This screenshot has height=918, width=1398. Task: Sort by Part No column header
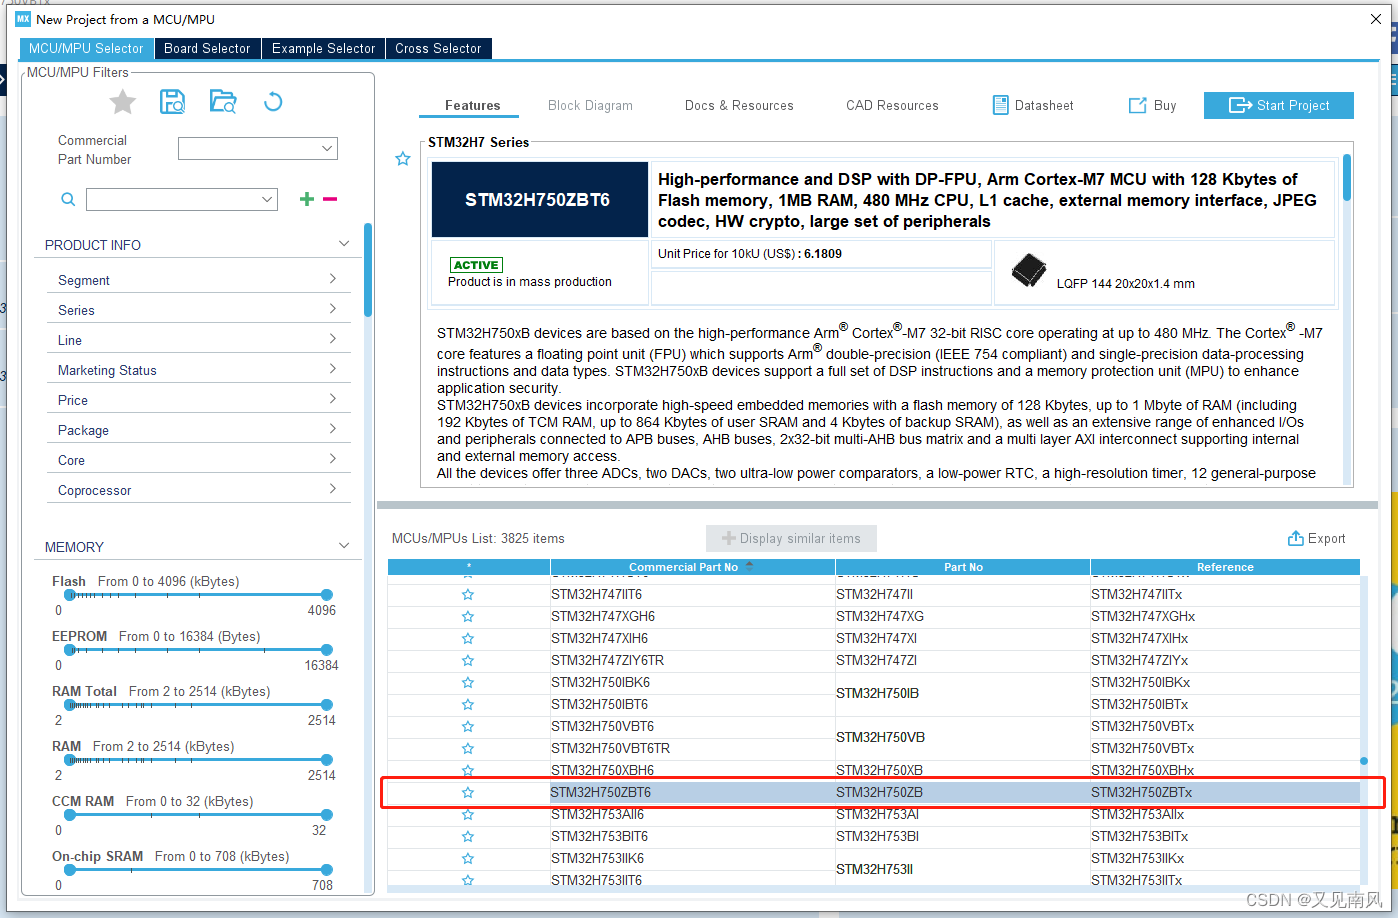[x=963, y=567]
